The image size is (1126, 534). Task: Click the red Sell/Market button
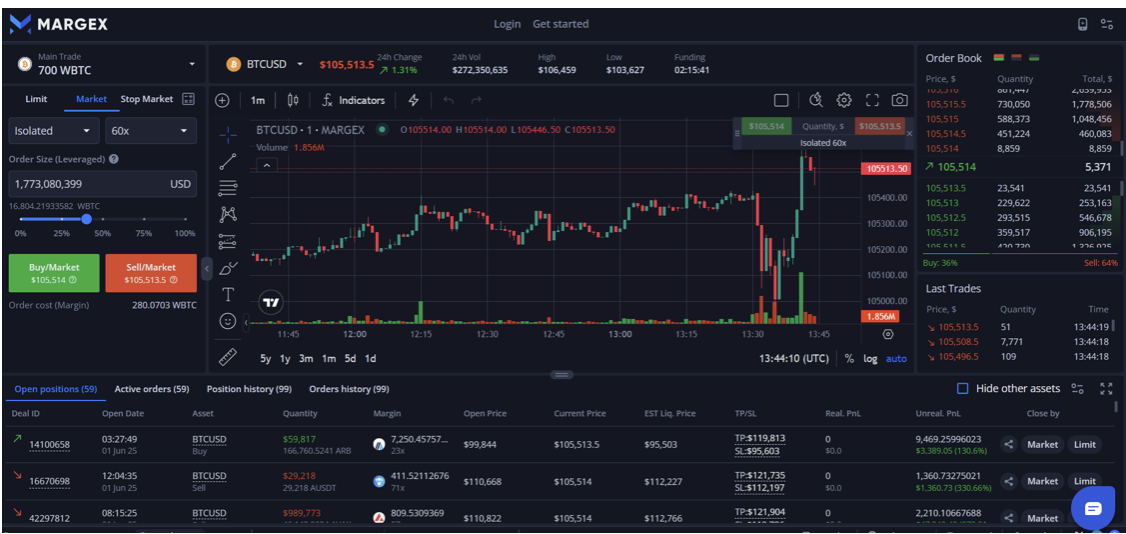coord(151,273)
